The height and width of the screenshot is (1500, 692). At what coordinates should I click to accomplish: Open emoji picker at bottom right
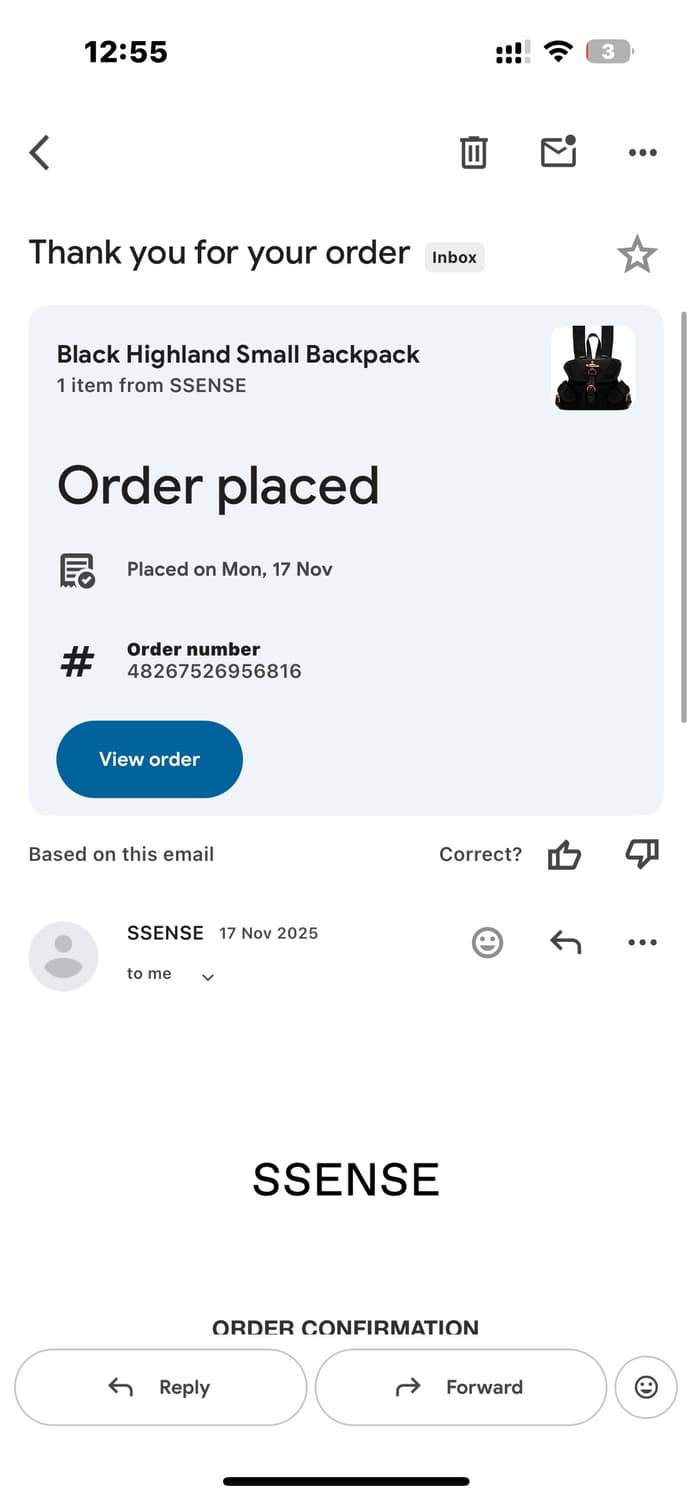[646, 1387]
